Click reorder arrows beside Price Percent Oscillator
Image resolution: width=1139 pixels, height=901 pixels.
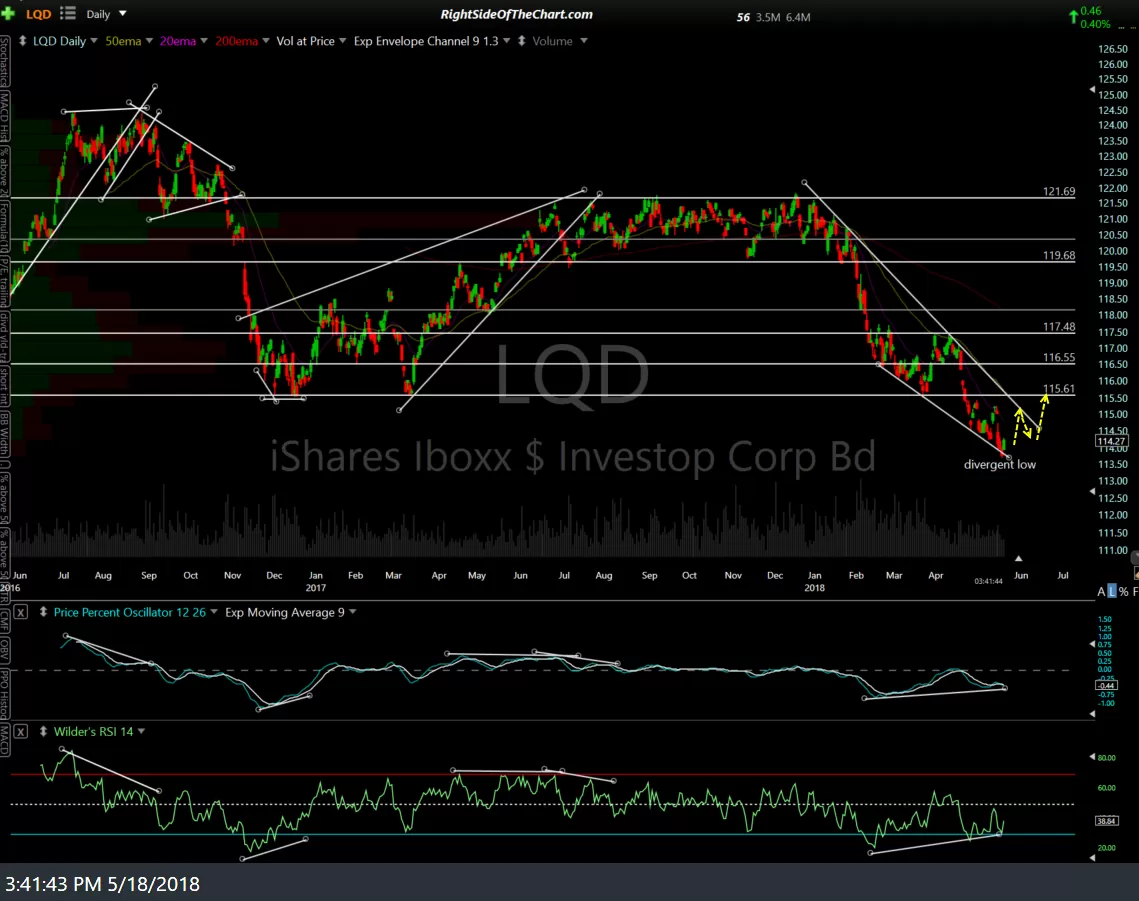coord(43,612)
